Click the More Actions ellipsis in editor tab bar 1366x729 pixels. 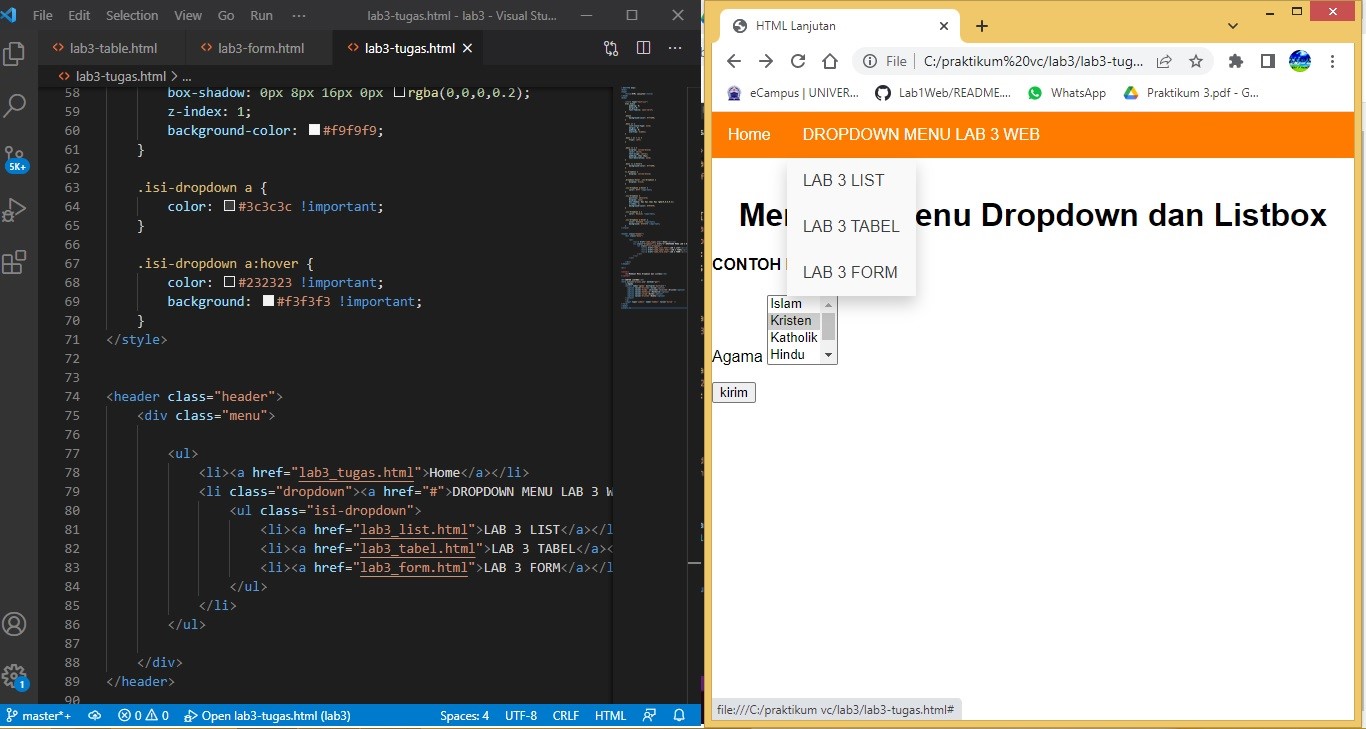point(675,47)
